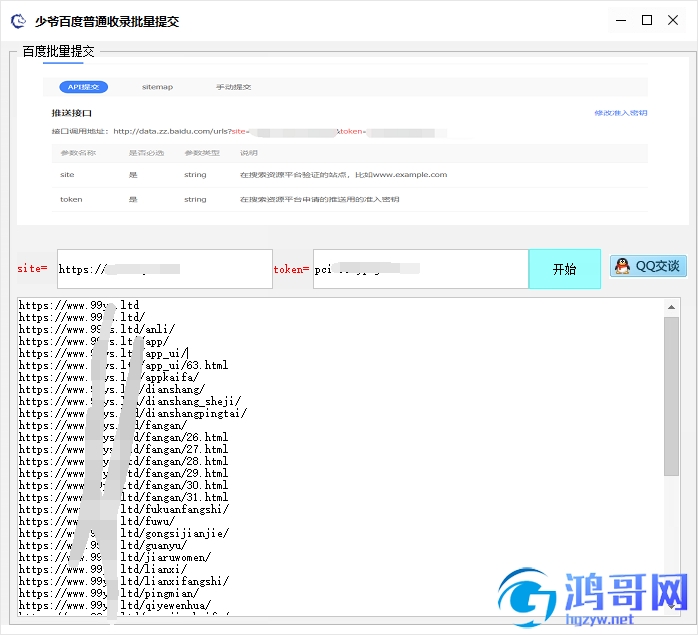Image resolution: width=698 pixels, height=635 pixels.
Task: Click the URL line ending in /lianxifangshi/
Action: pos(124,582)
